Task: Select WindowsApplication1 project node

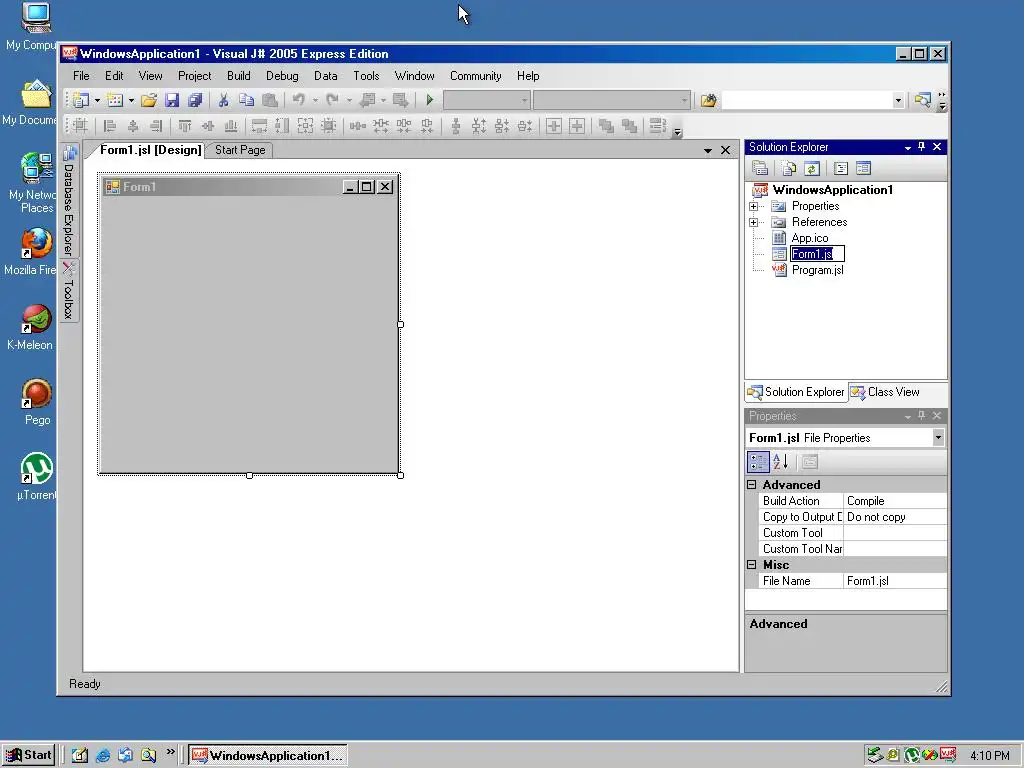Action: tap(832, 190)
